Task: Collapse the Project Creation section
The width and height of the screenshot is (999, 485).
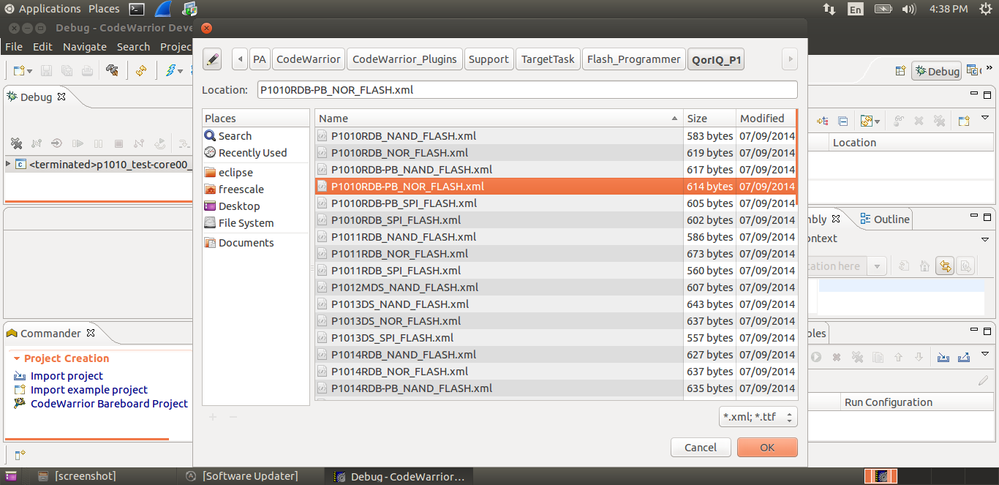Action: (x=17, y=359)
